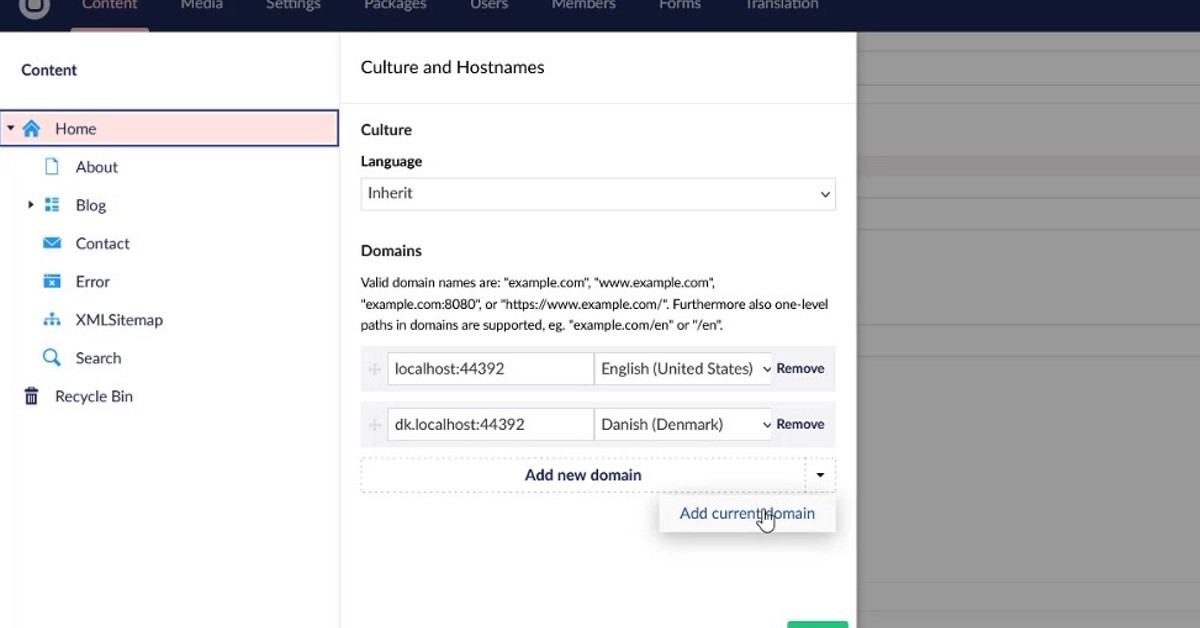This screenshot has width=1200, height=628.
Task: Open the caret beside Add new domain
Action: (x=820, y=474)
